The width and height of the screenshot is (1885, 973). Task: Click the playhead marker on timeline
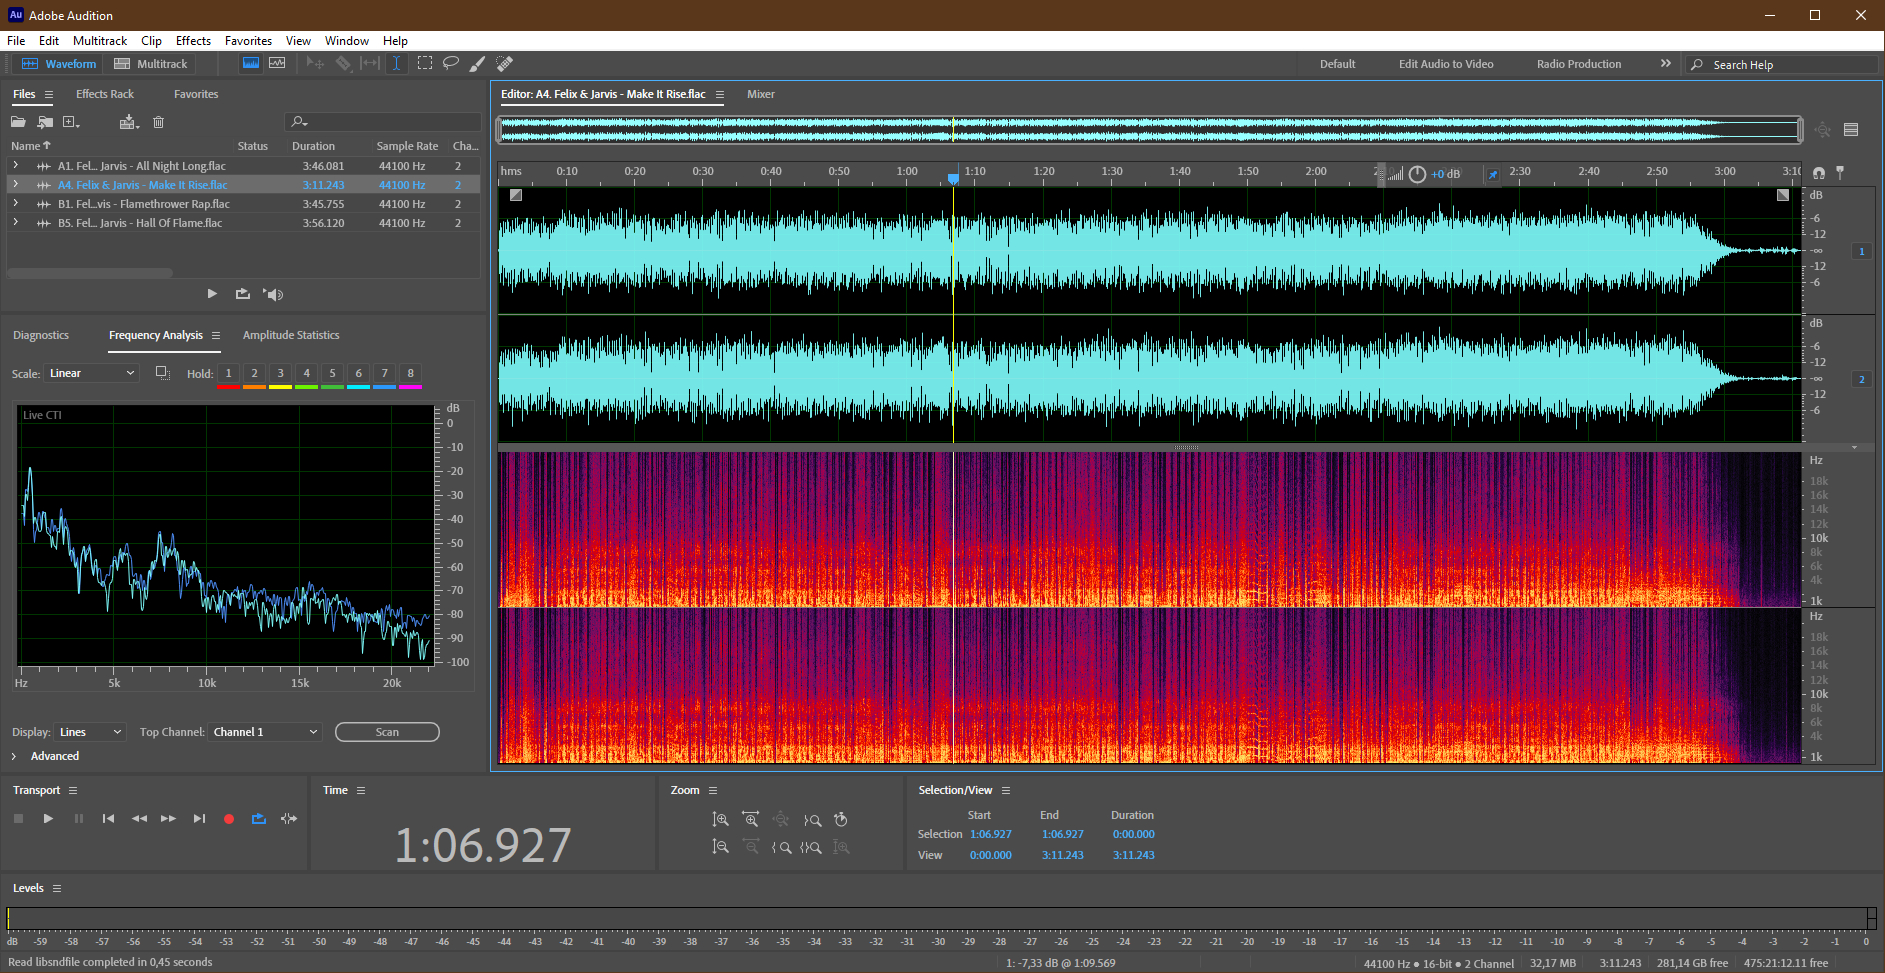(x=953, y=178)
